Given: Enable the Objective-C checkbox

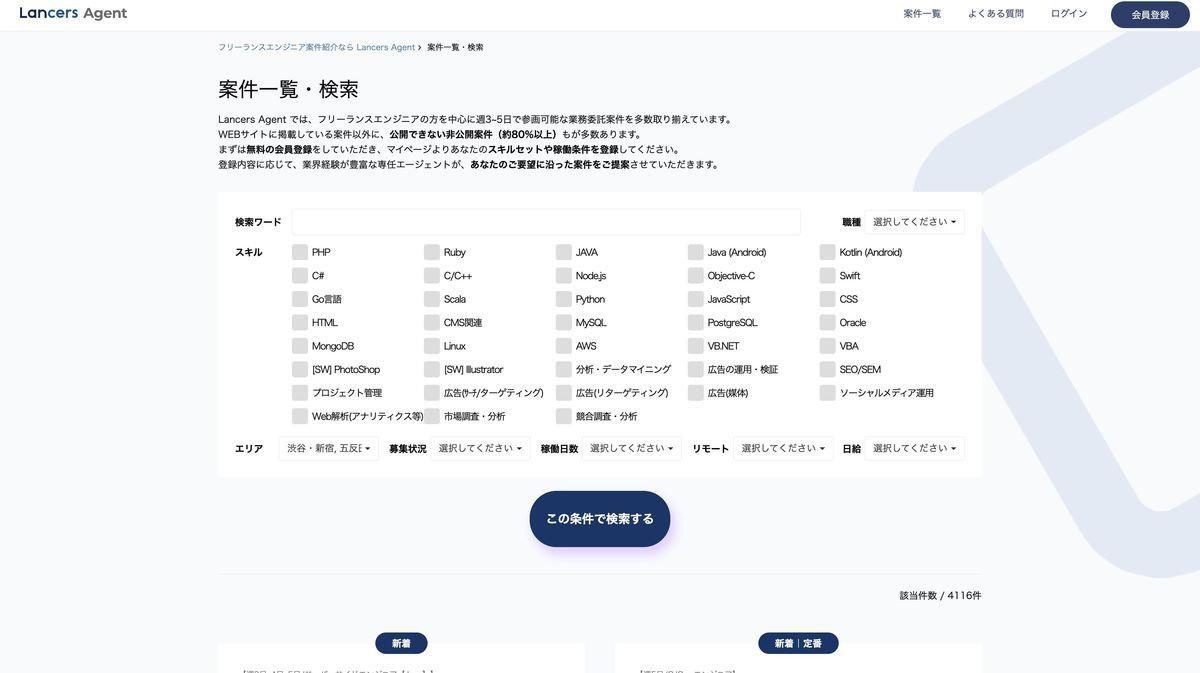Looking at the screenshot, I should pos(696,276).
